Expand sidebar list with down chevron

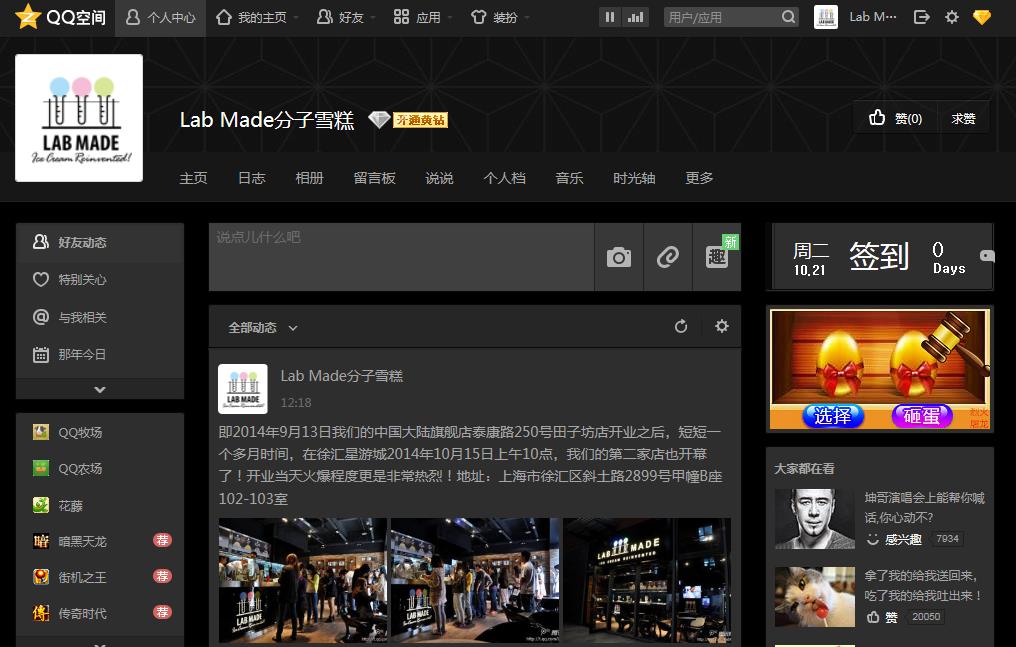click(x=100, y=389)
